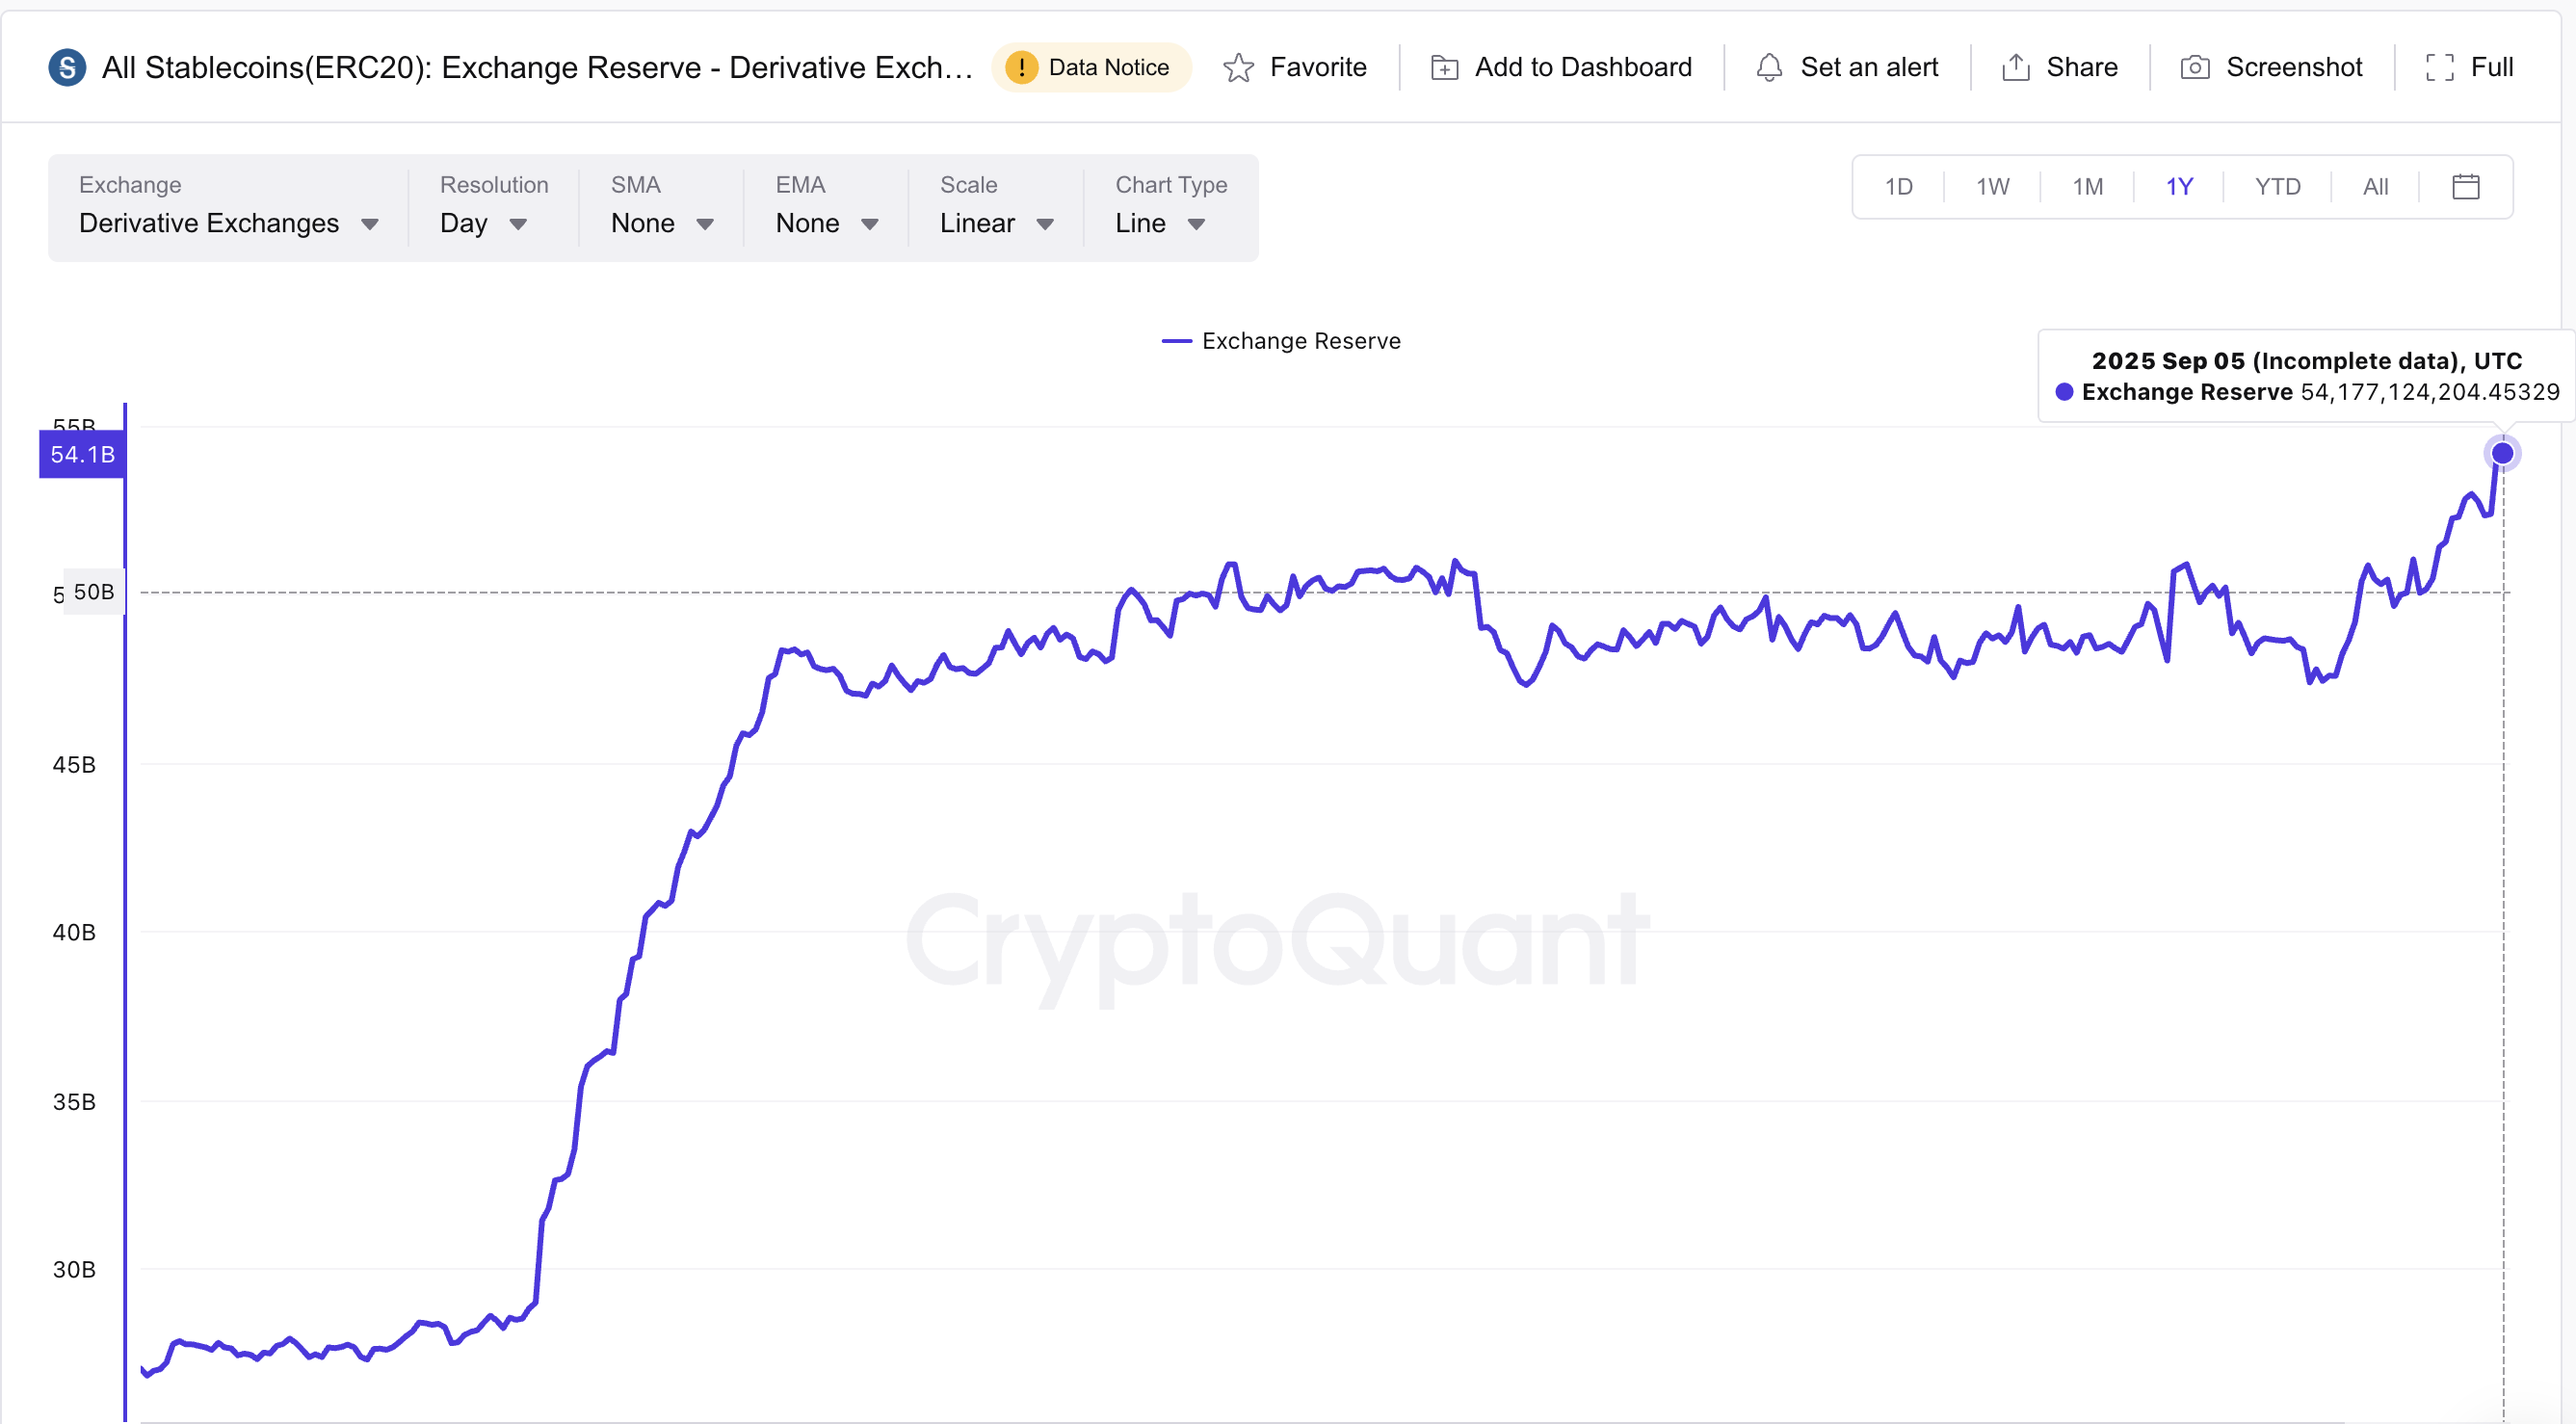2576x1424 pixels.
Task: Expand the Chart Type dropdown showing Line
Action: click(1160, 223)
